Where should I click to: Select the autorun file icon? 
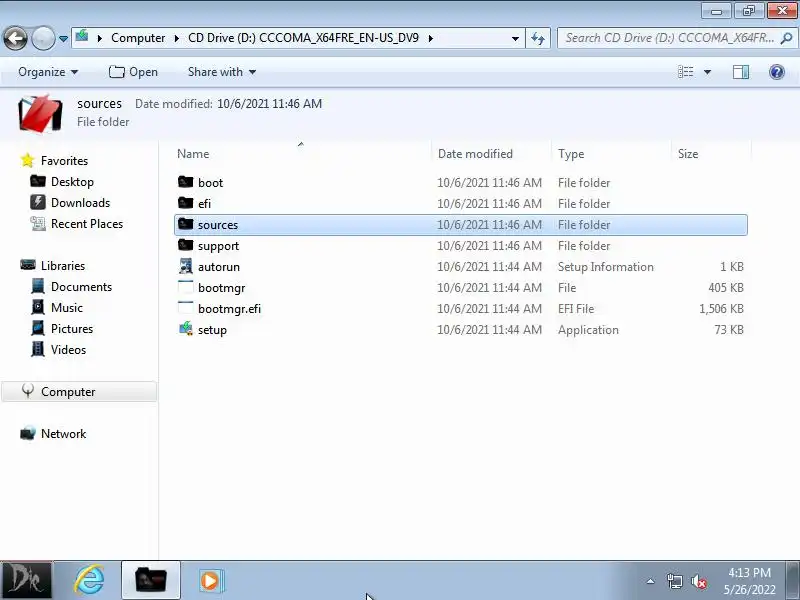click(x=186, y=266)
